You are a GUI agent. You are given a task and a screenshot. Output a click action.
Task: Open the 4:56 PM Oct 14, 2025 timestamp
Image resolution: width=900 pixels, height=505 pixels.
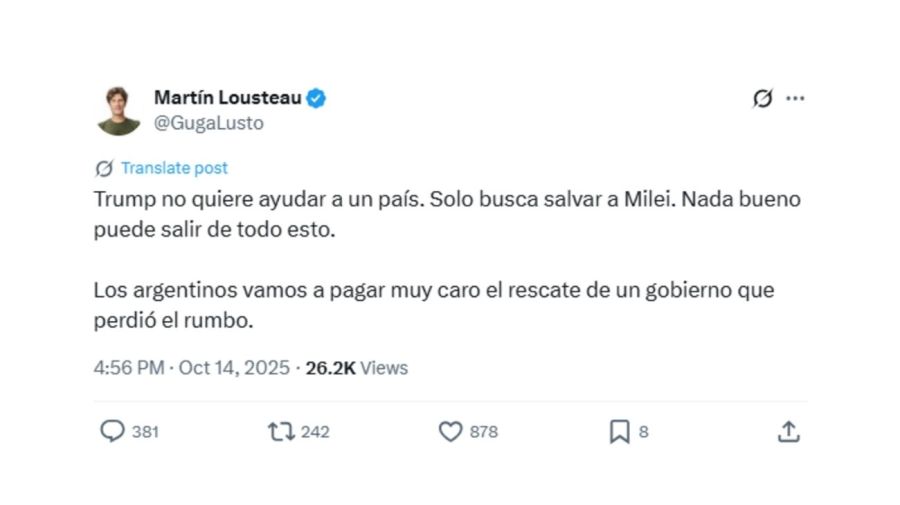pos(190,368)
